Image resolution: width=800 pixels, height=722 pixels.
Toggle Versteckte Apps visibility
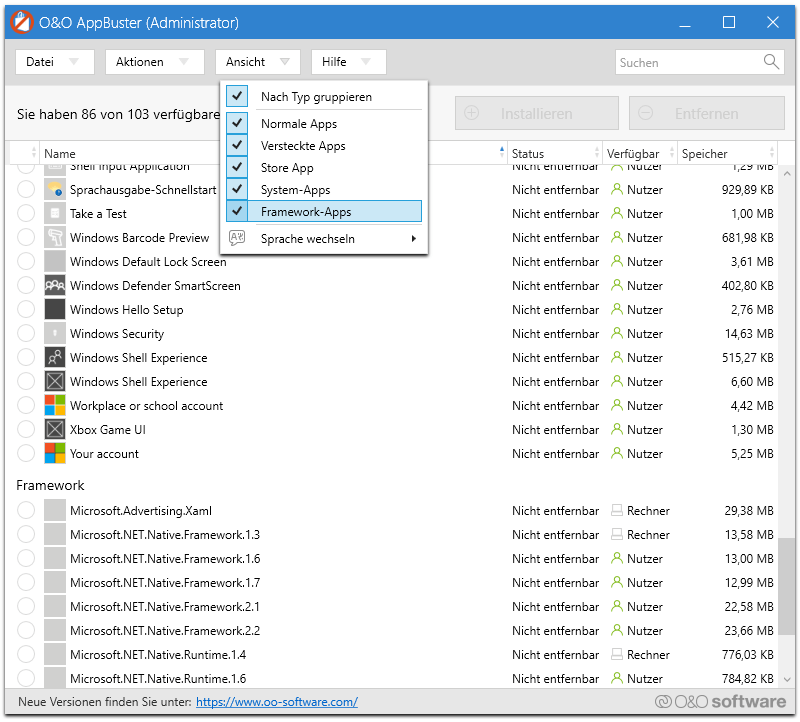237,145
